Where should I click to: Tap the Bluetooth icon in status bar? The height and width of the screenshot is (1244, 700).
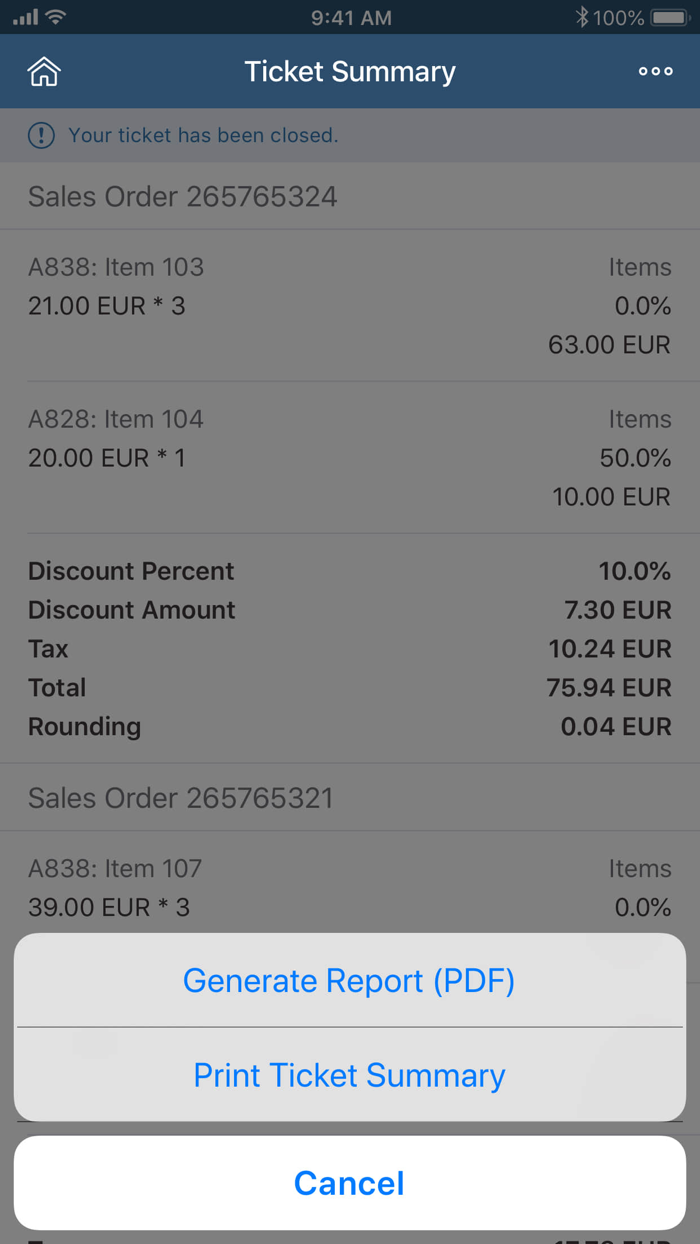pos(583,16)
